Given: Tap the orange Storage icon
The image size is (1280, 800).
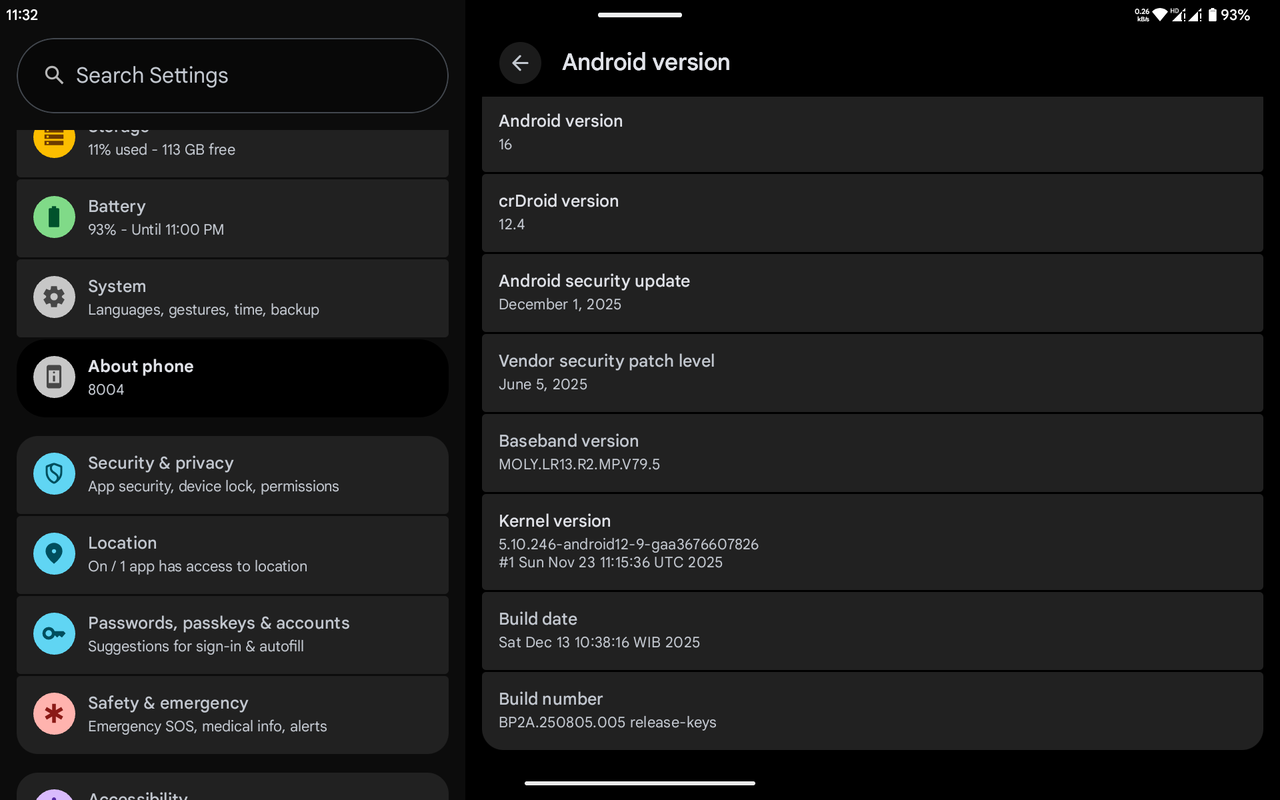Looking at the screenshot, I should point(54,140).
